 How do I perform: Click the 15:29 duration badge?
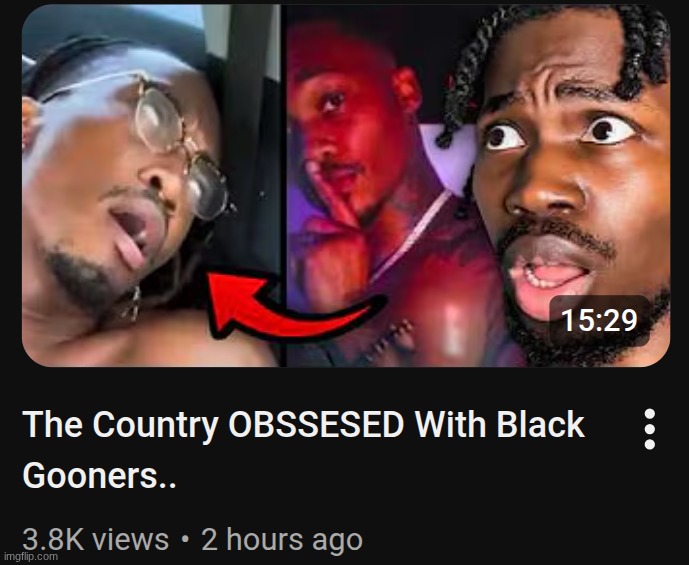click(599, 320)
